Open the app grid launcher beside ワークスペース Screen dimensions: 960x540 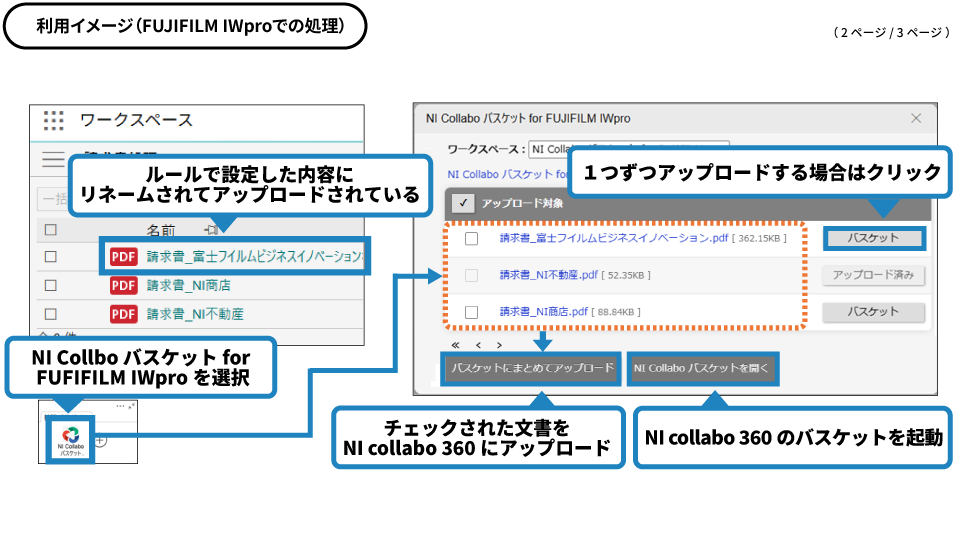[x=54, y=120]
